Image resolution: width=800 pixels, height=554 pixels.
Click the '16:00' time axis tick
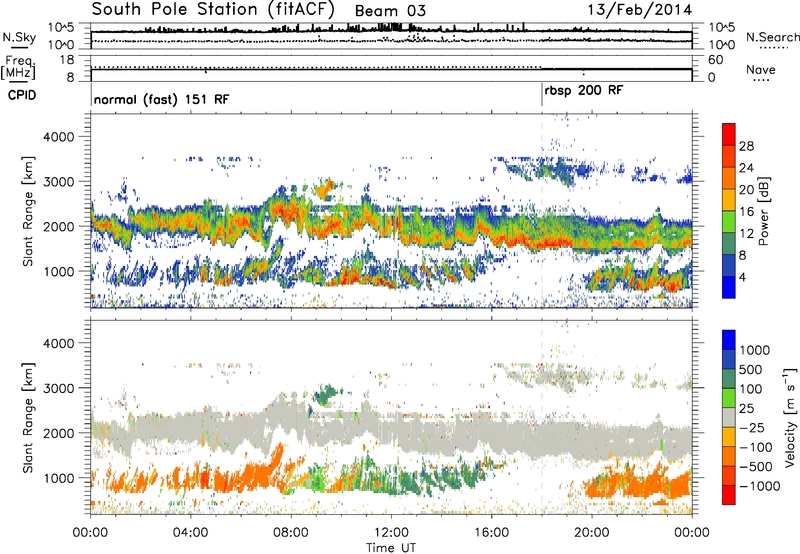491,533
